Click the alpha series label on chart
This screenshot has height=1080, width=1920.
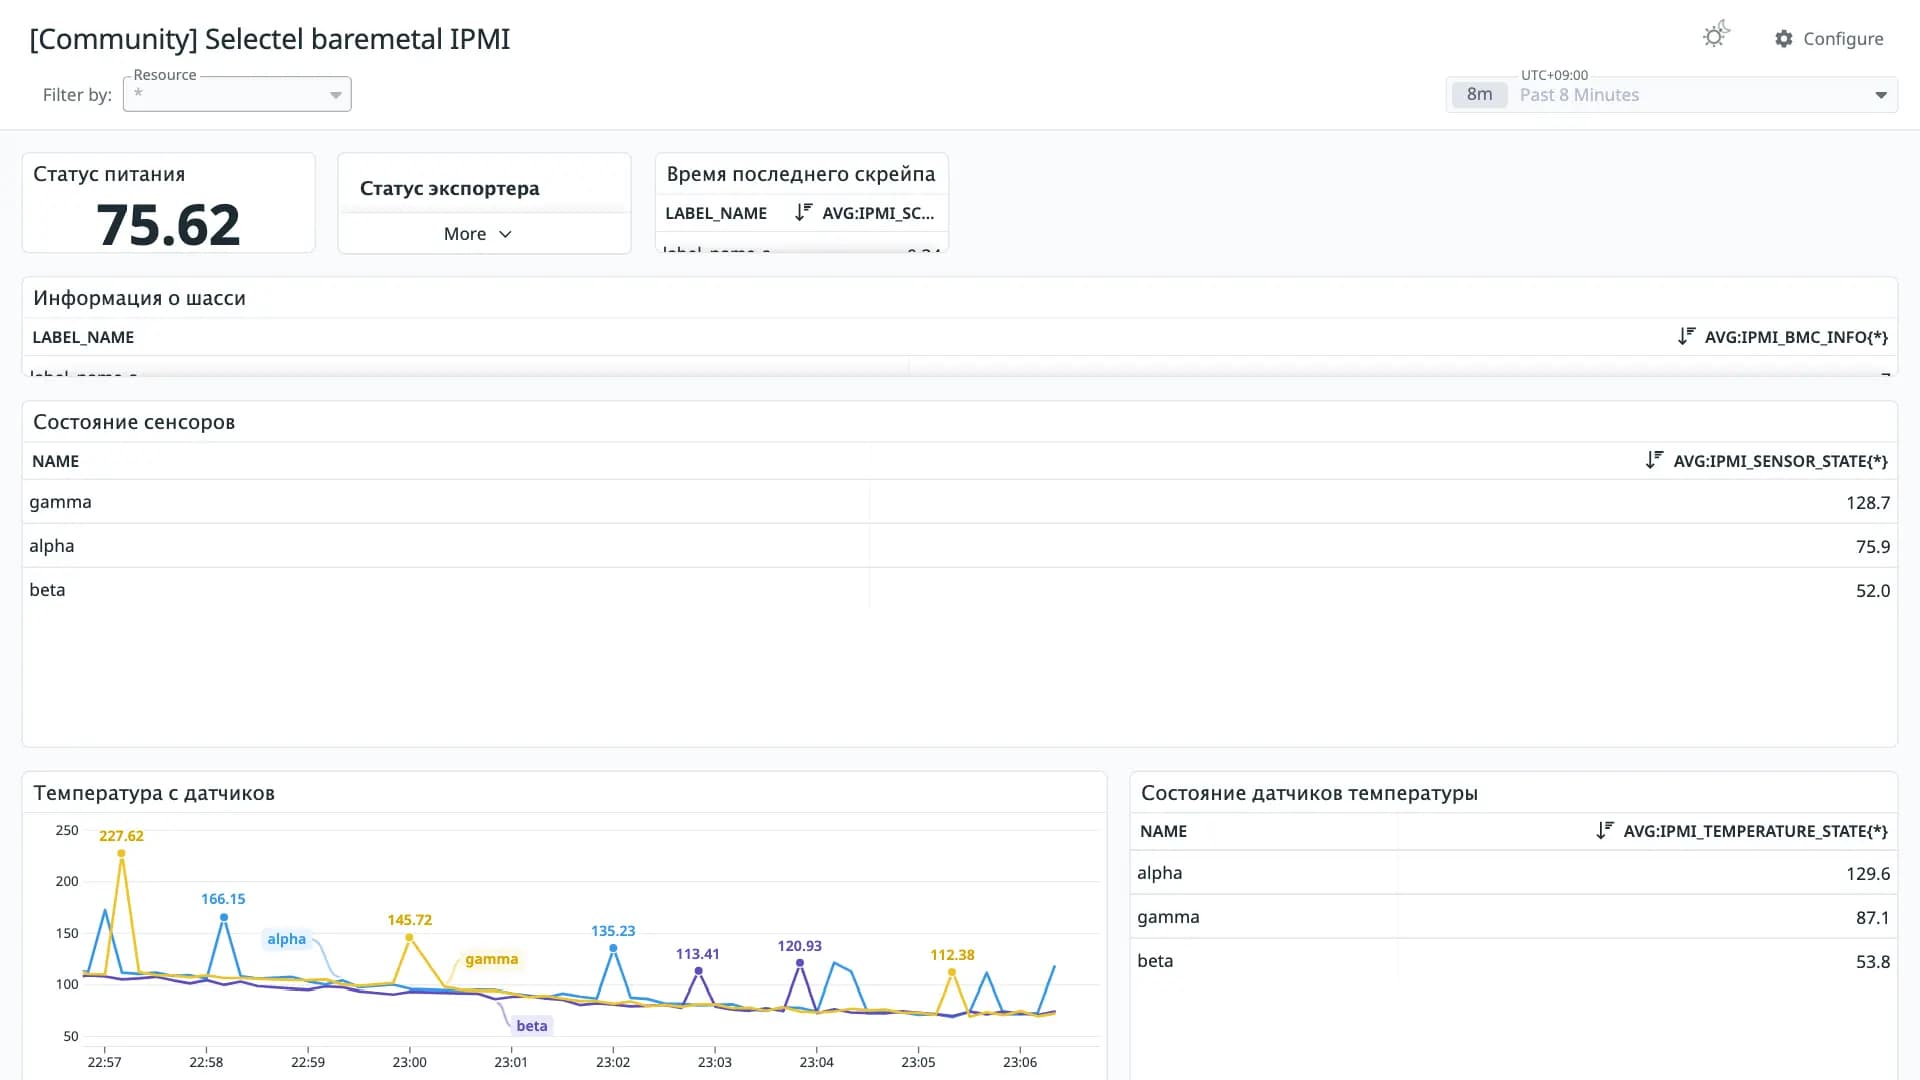[x=286, y=938]
